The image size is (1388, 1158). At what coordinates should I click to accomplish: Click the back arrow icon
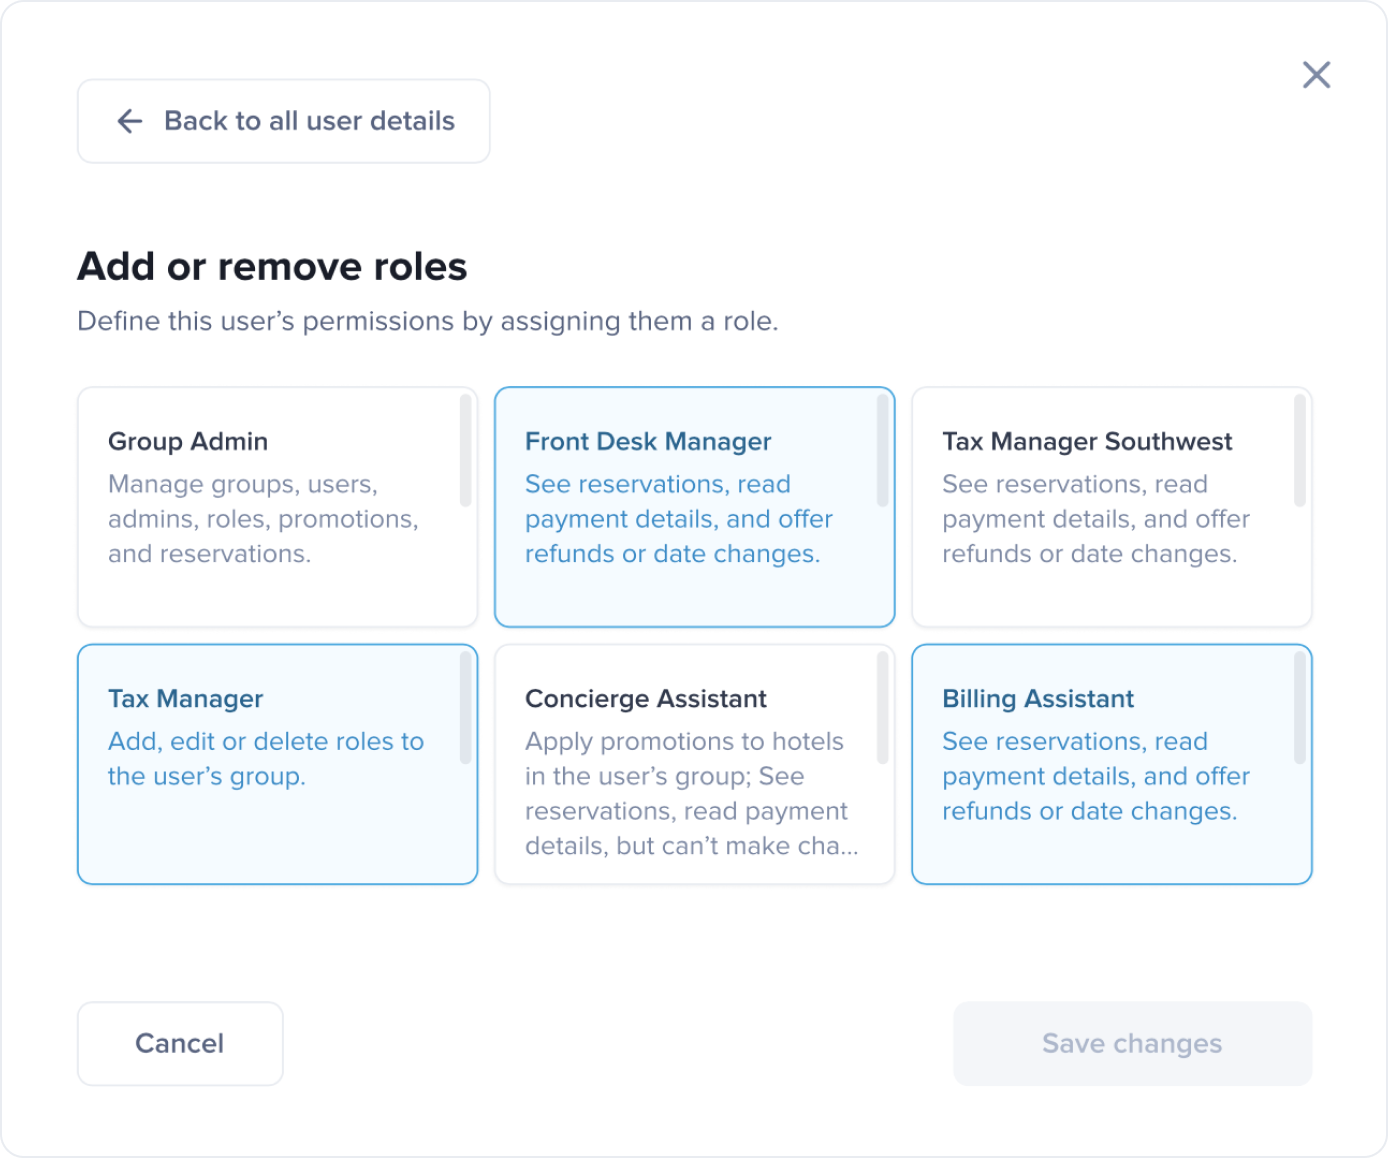[x=130, y=121]
